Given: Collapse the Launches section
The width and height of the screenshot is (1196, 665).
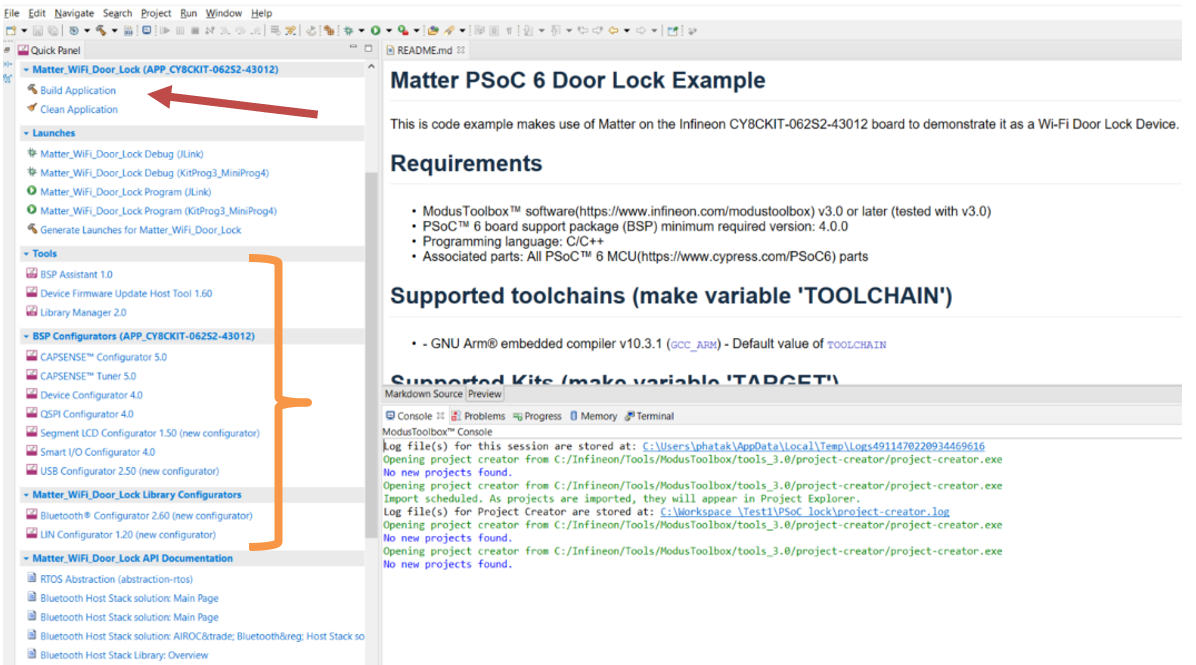Looking at the screenshot, I should [x=27, y=133].
